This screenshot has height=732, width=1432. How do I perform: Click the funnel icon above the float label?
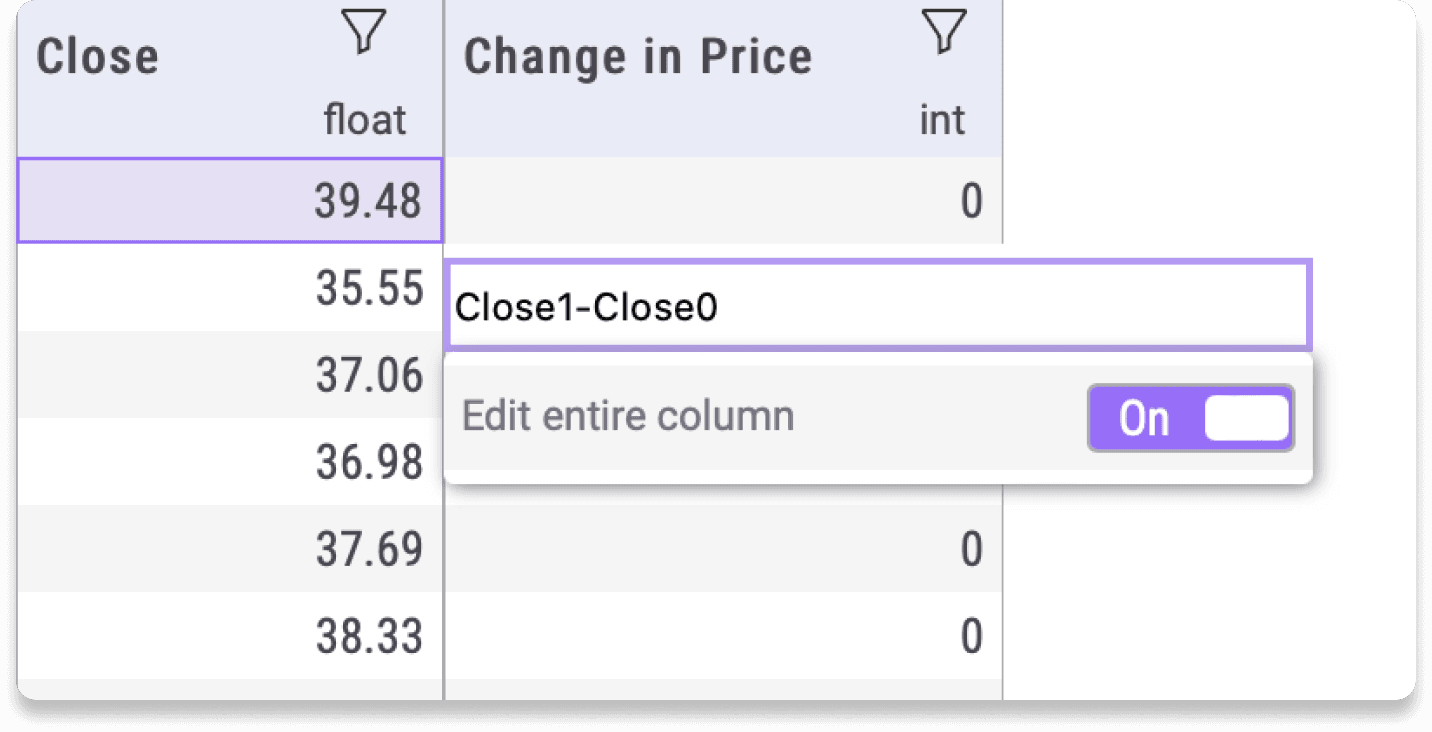(363, 32)
